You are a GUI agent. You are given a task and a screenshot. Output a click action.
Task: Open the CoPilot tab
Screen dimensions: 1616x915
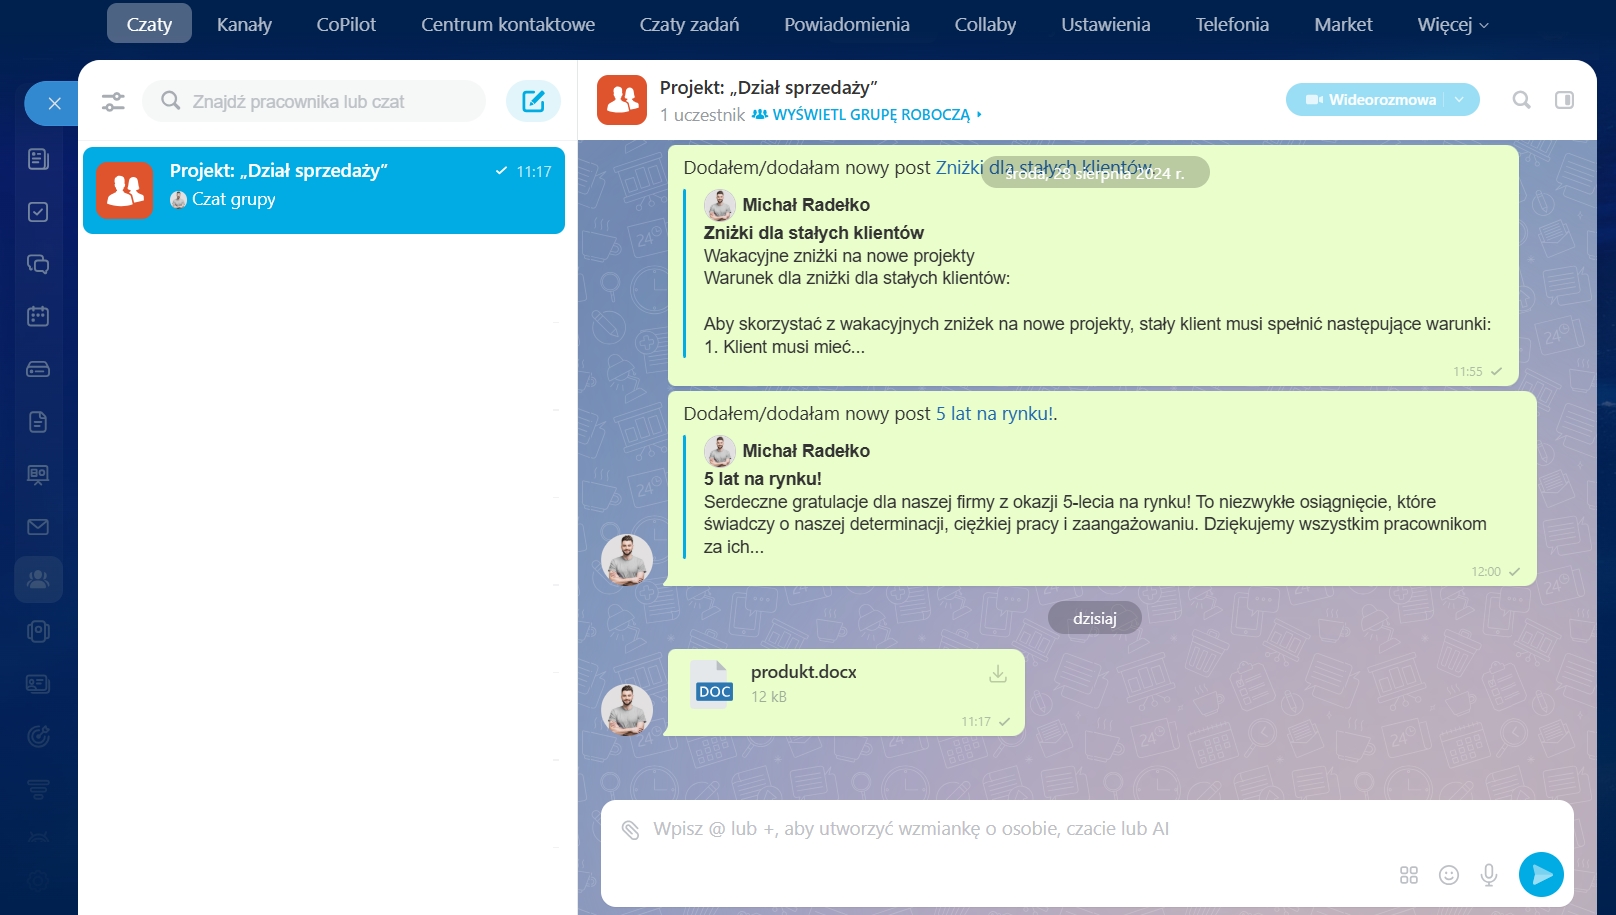(346, 25)
